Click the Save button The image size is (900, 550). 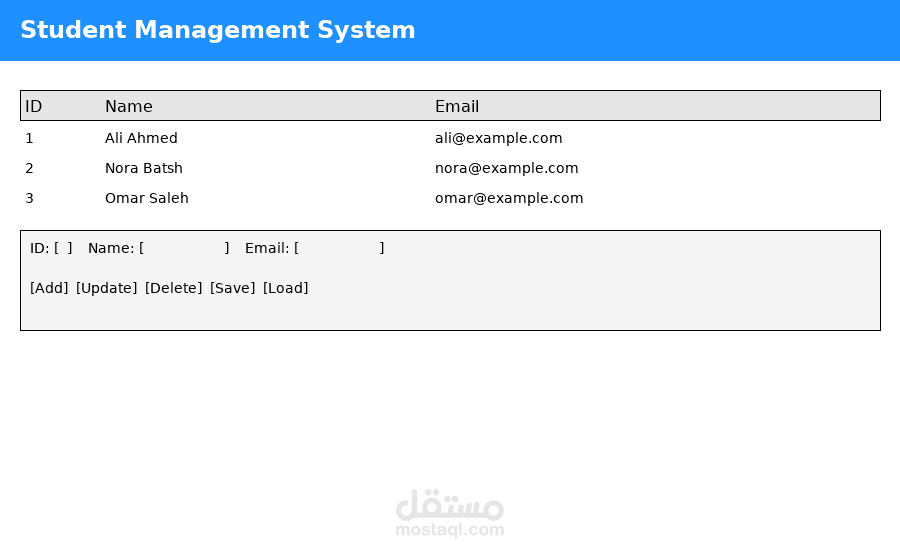pyautogui.click(x=232, y=288)
